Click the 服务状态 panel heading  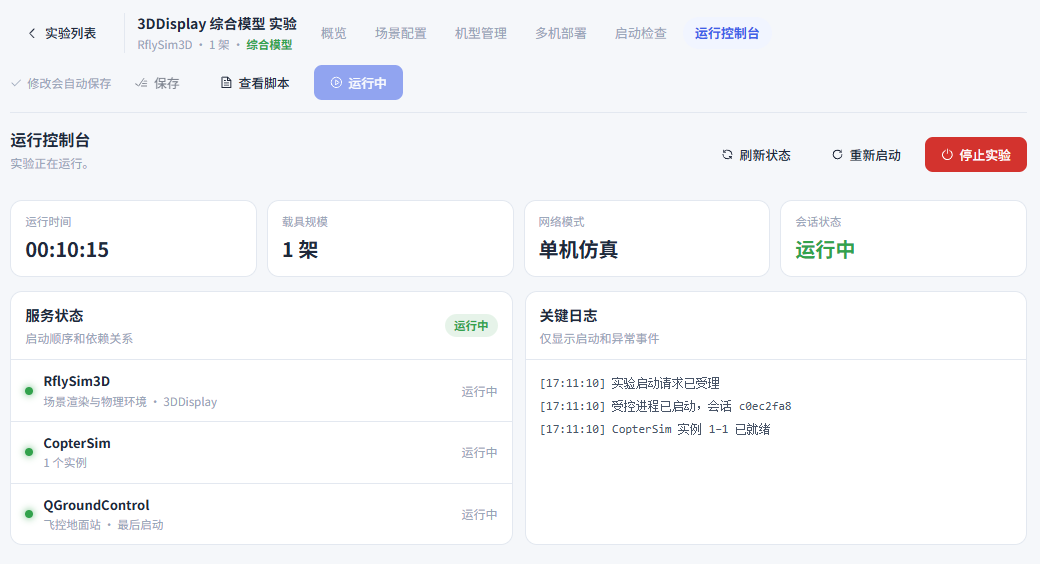(54, 316)
